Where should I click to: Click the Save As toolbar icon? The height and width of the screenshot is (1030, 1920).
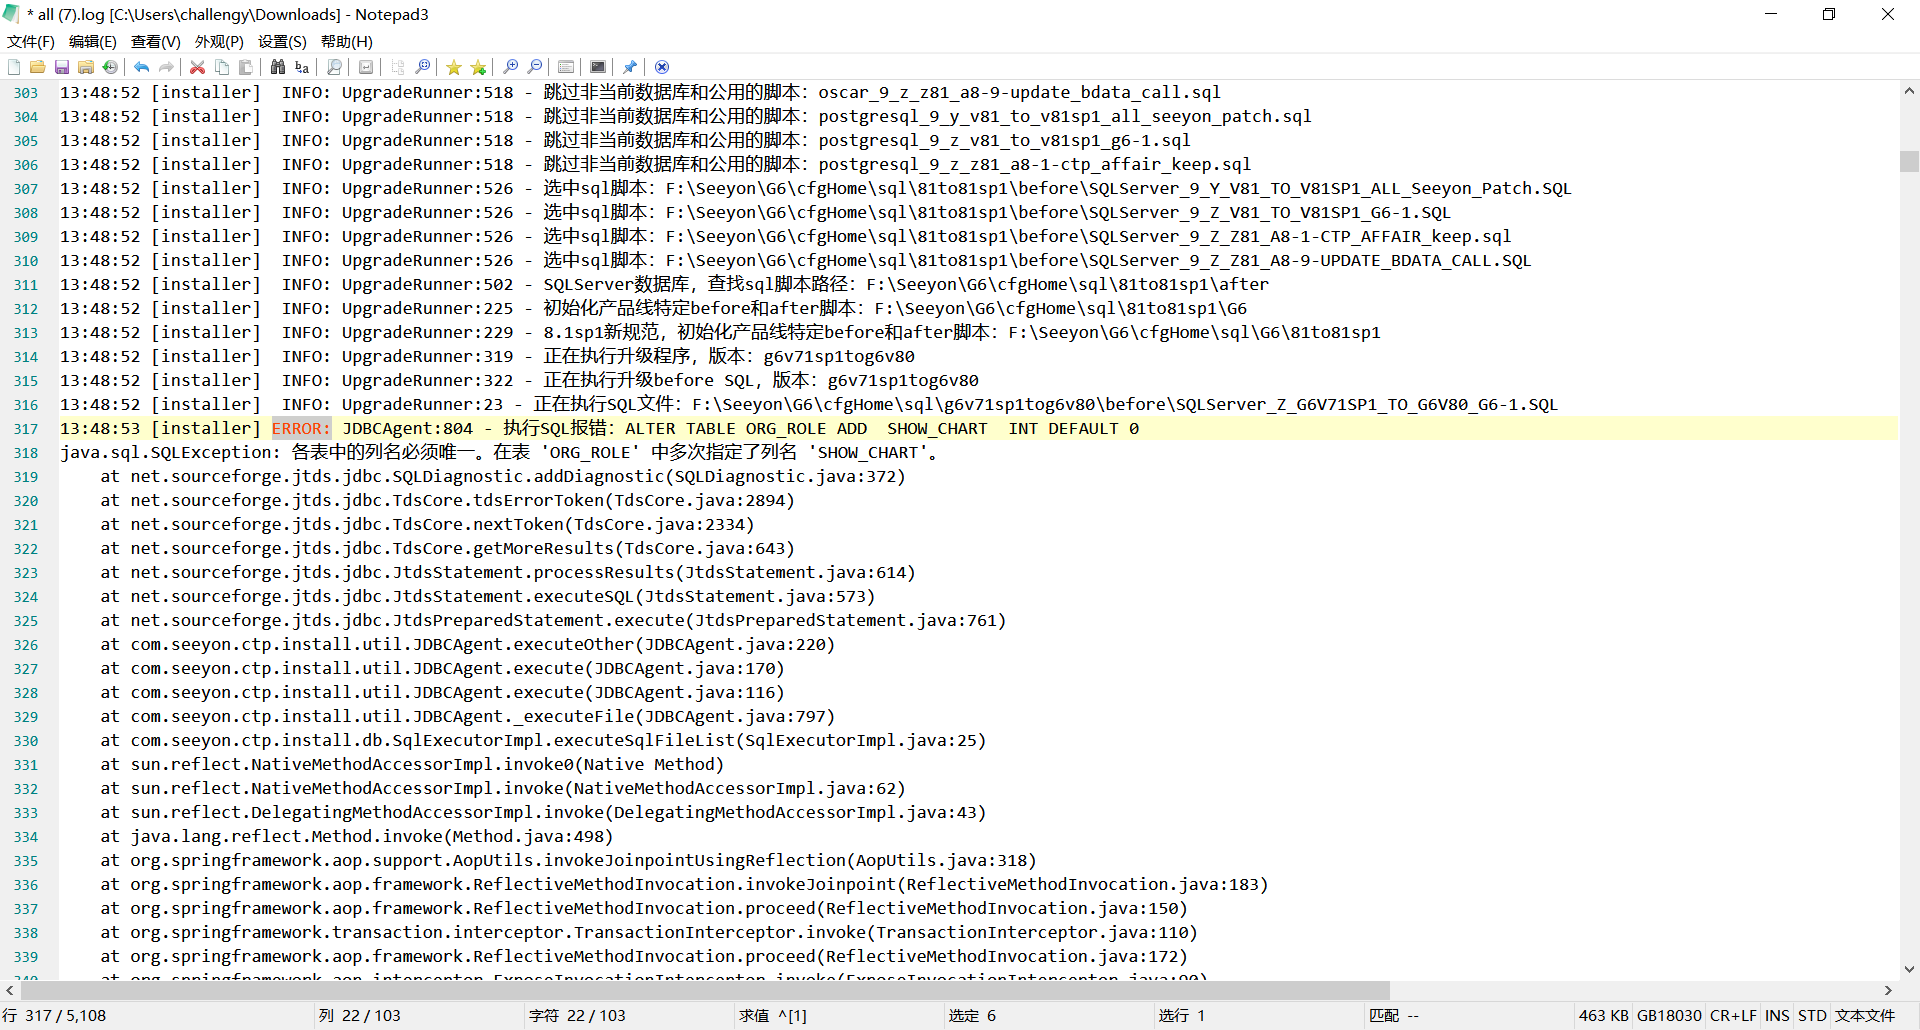86,67
